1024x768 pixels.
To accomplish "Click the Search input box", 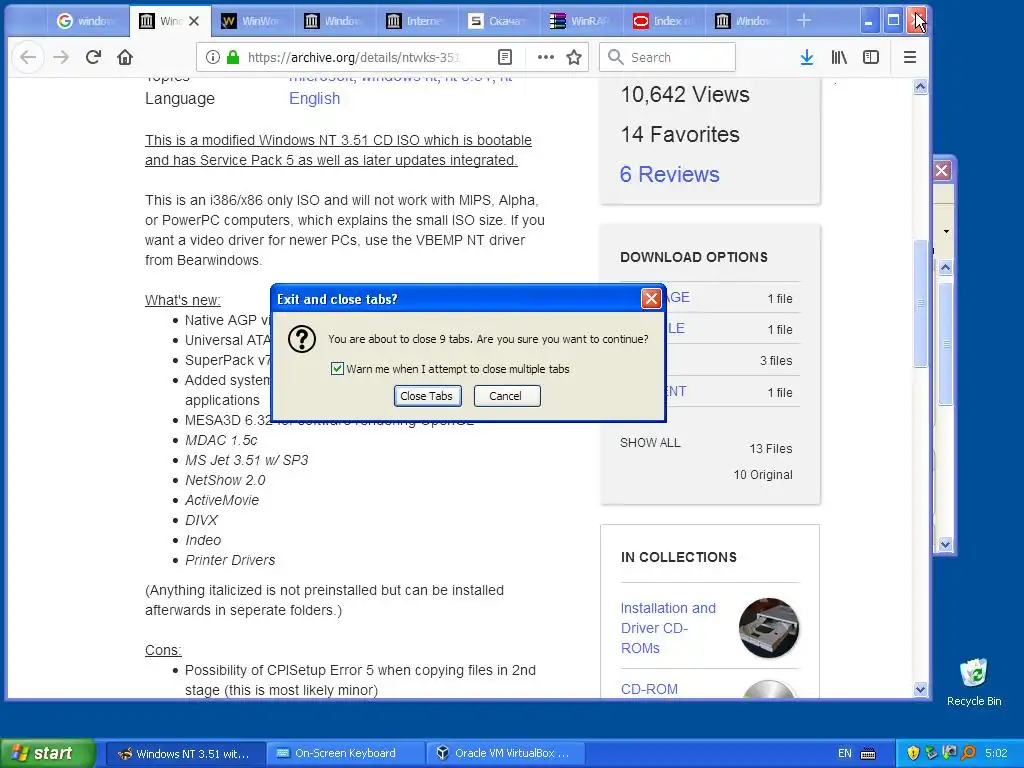I will click(667, 57).
